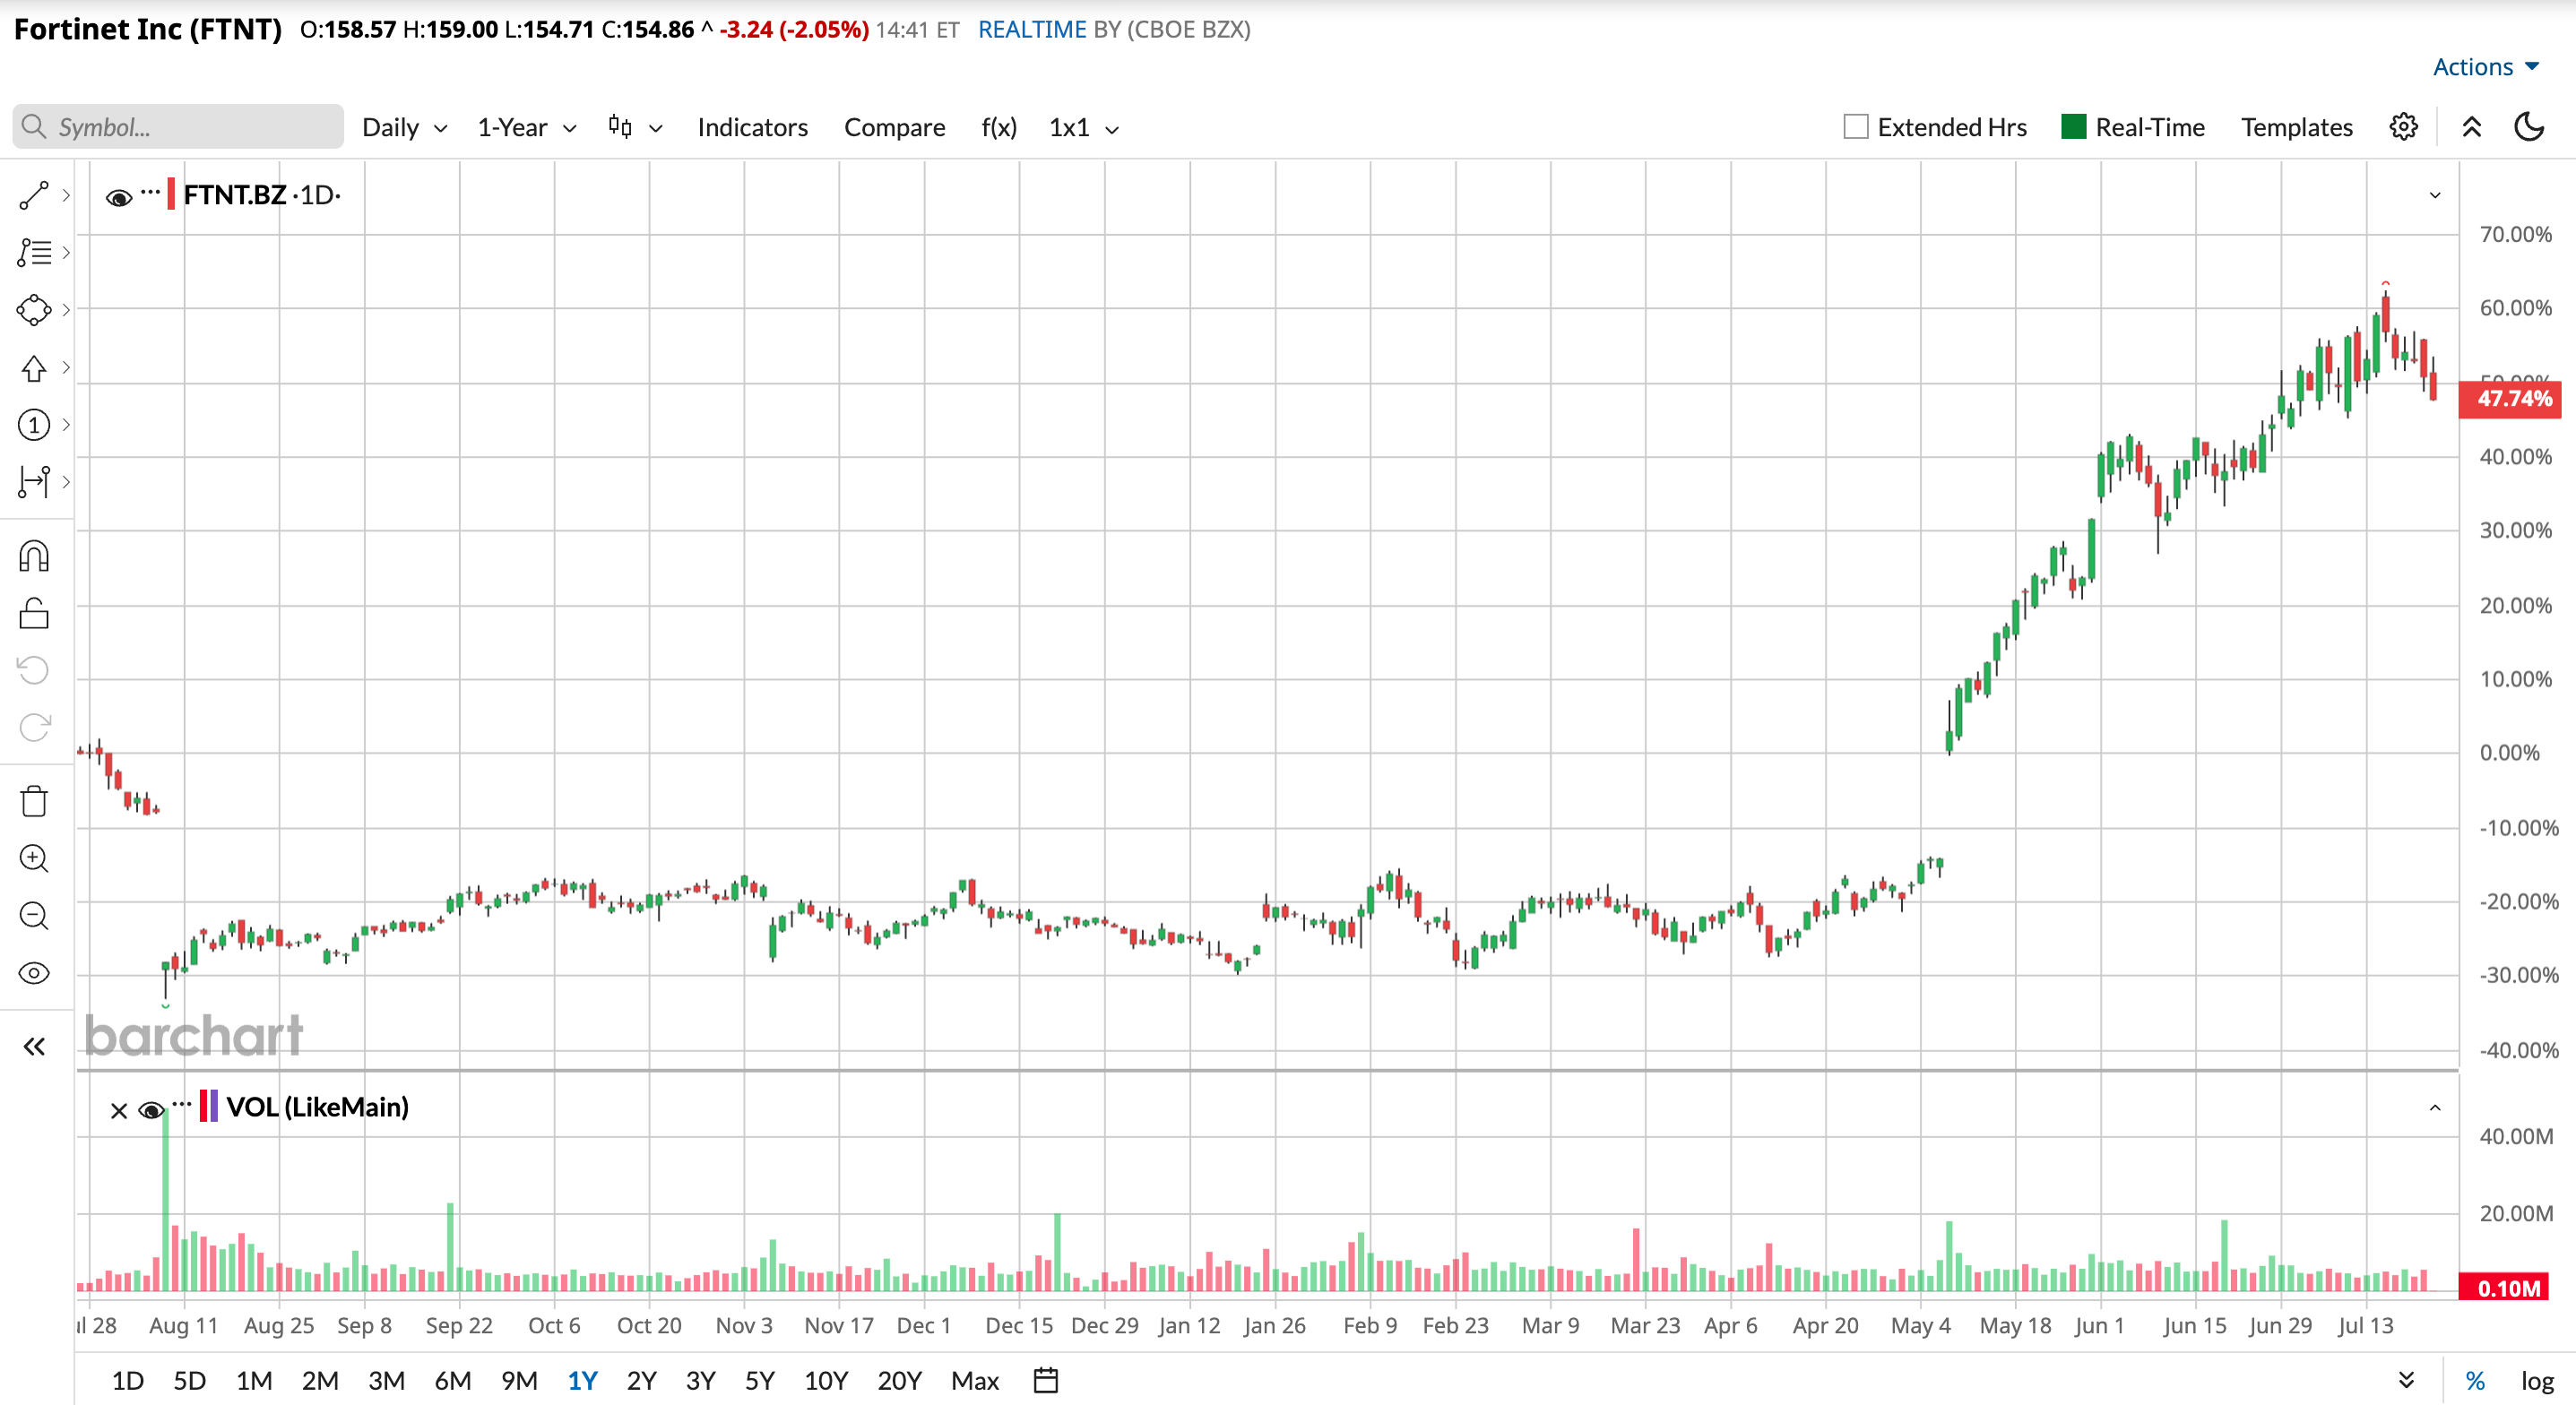Delete drawings with the trash icon
The height and width of the screenshot is (1405, 2576).
[x=34, y=801]
